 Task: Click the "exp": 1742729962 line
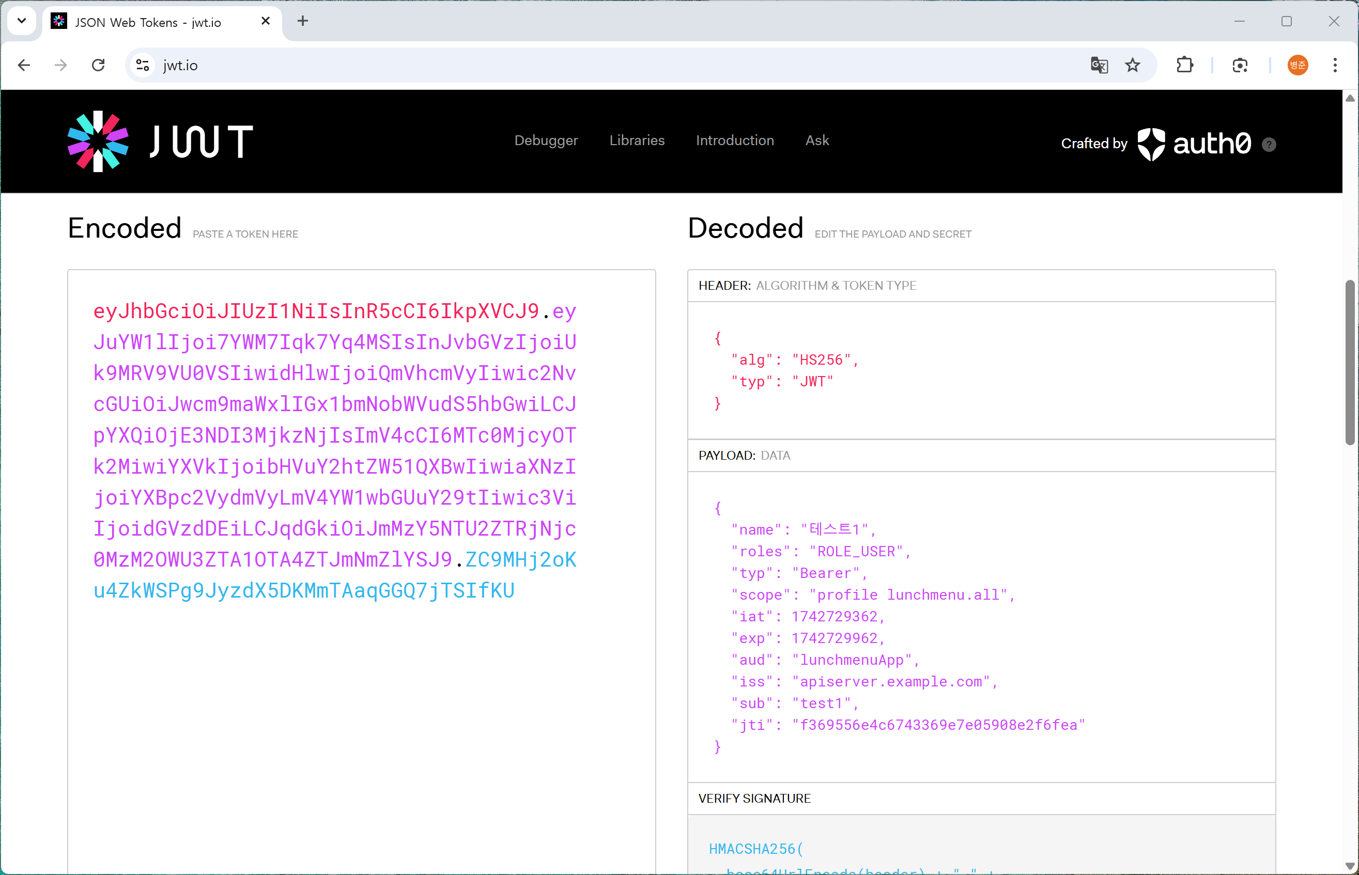click(808, 638)
